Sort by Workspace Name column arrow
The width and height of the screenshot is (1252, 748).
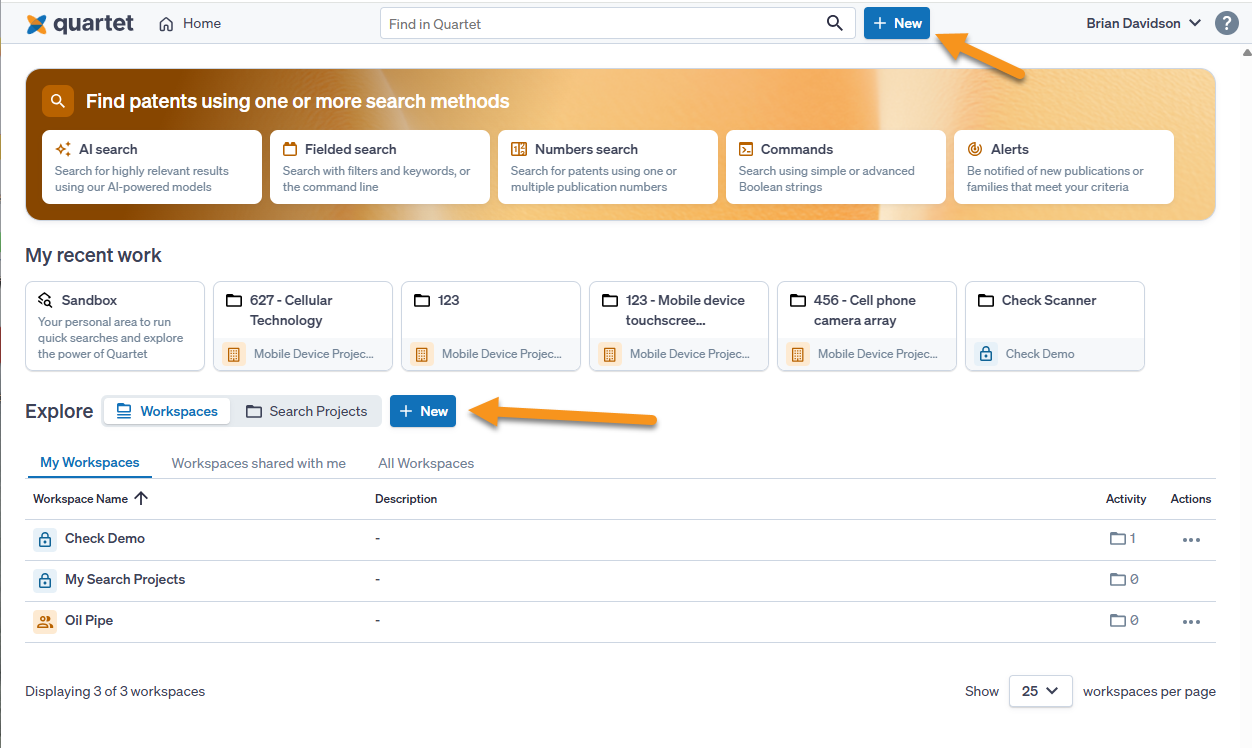[141, 498]
